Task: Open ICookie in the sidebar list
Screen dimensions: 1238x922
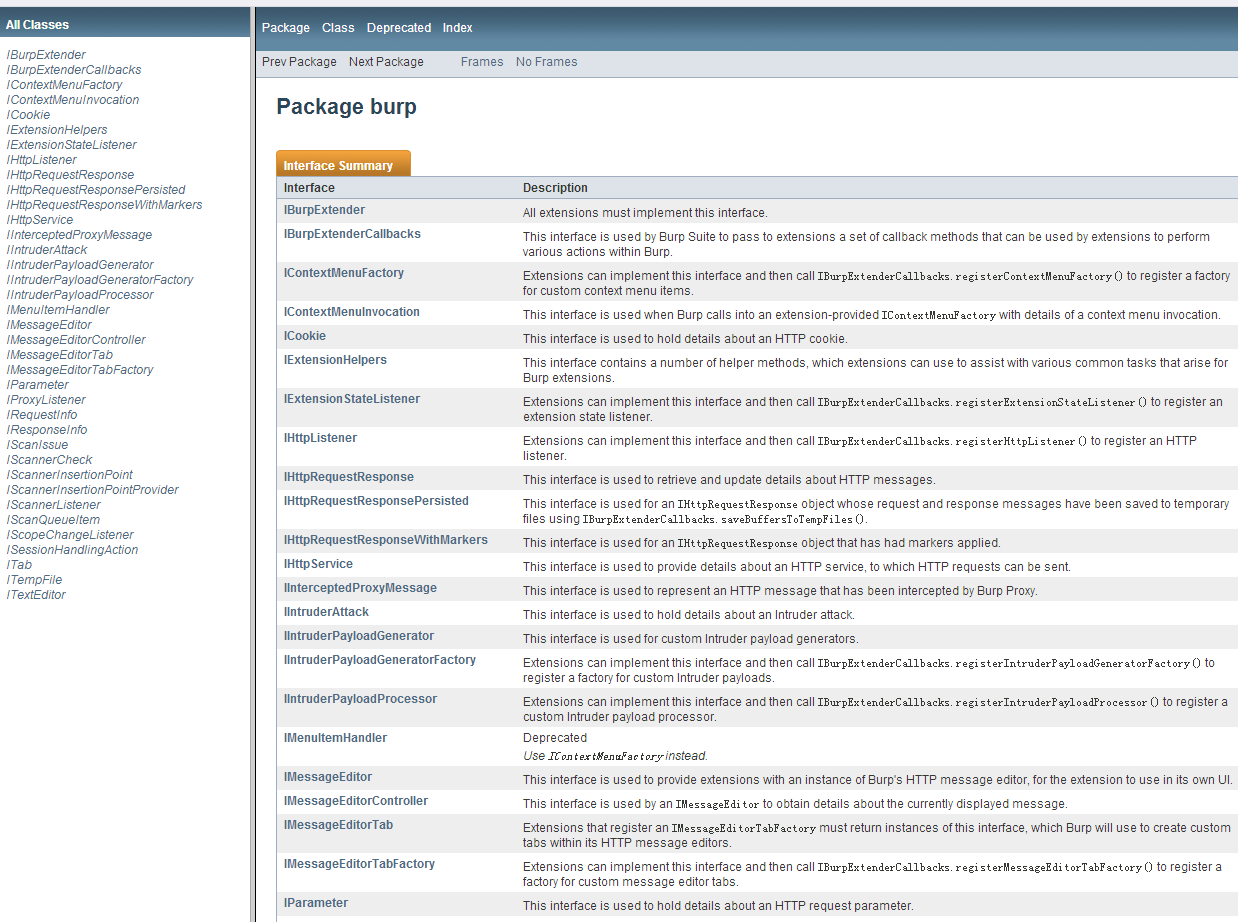Action: click(28, 115)
